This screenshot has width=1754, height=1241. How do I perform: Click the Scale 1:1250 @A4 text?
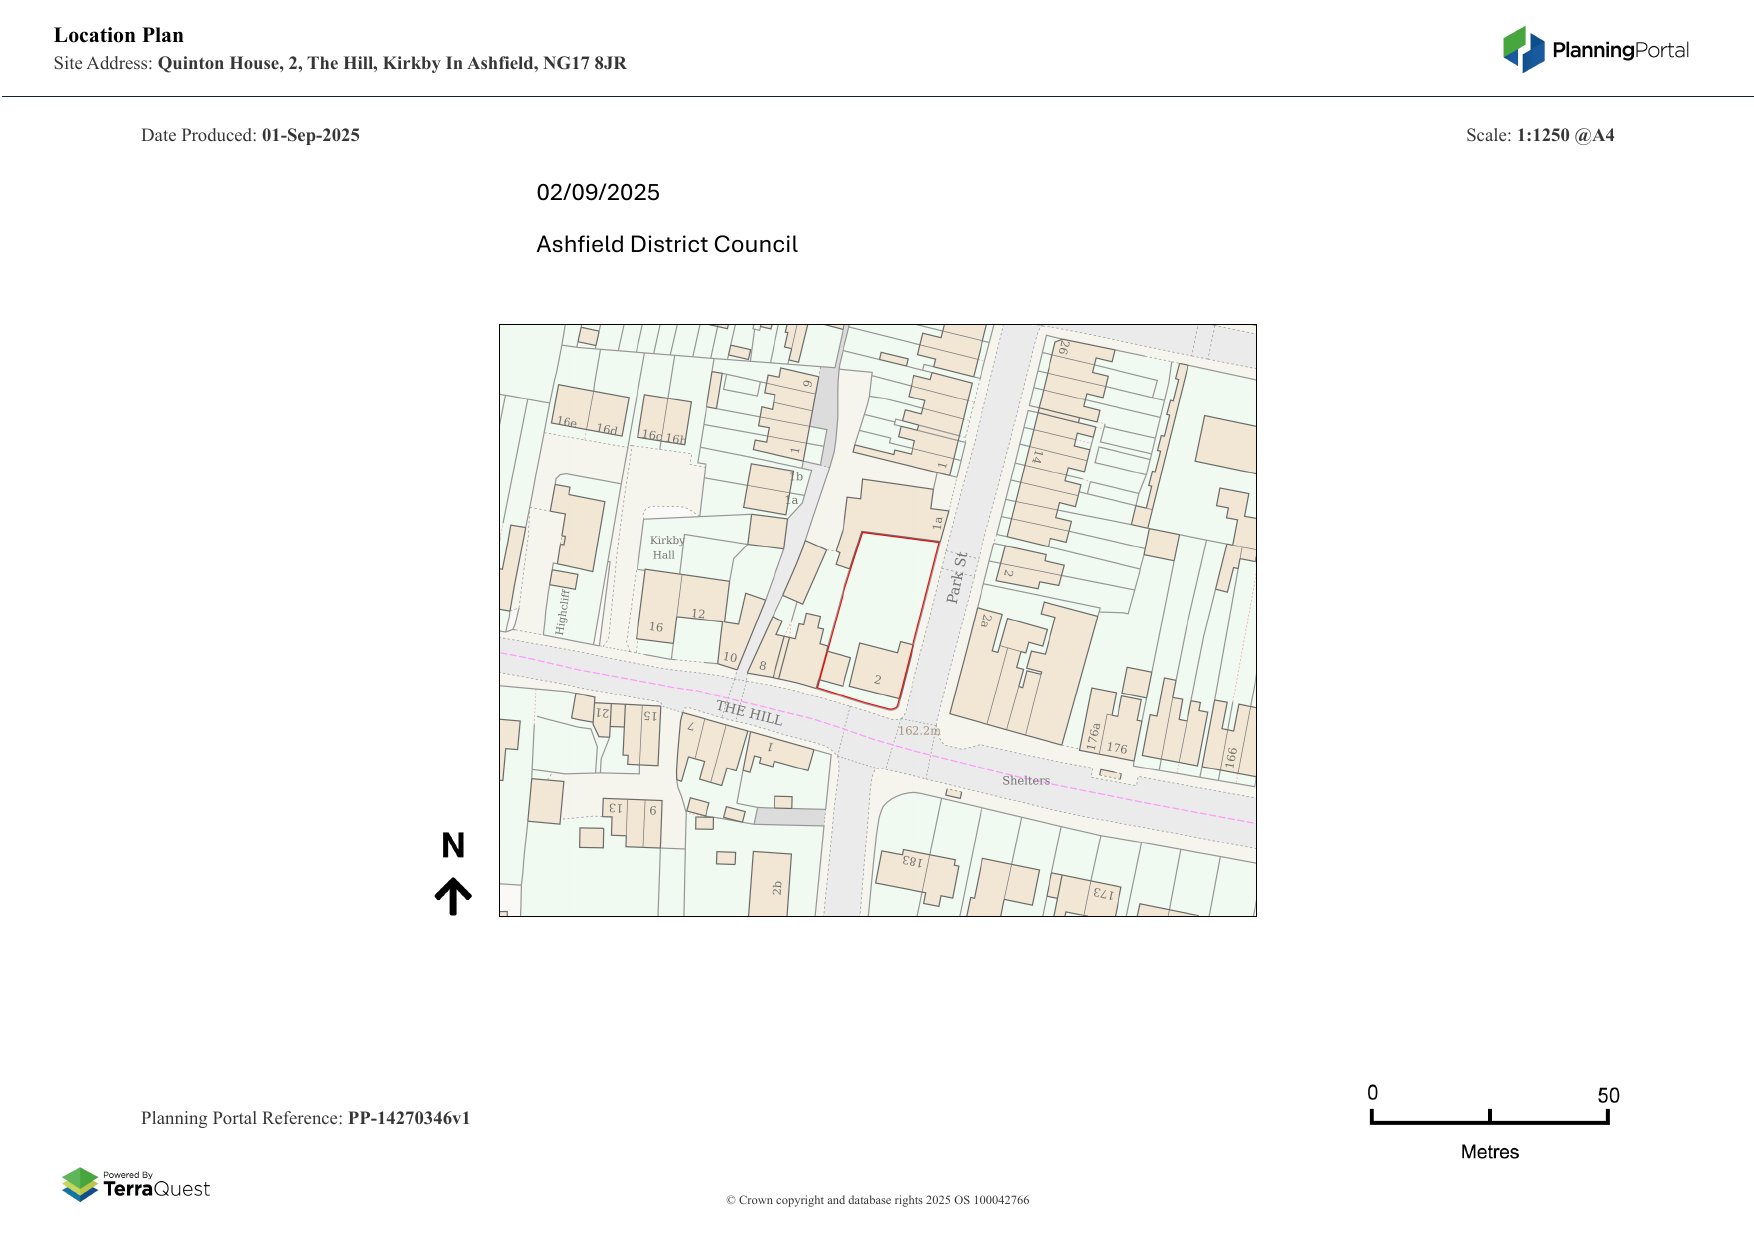coord(1540,135)
